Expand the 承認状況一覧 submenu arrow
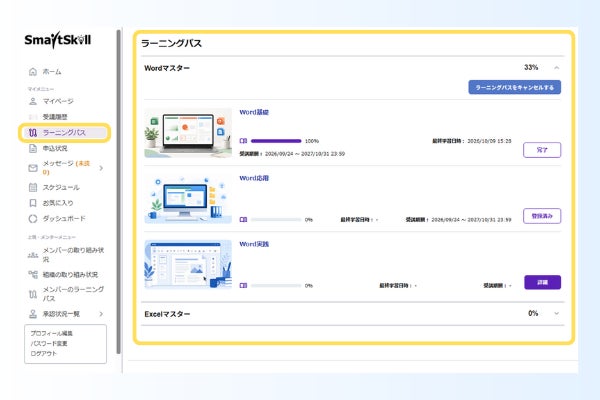 pyautogui.click(x=101, y=314)
